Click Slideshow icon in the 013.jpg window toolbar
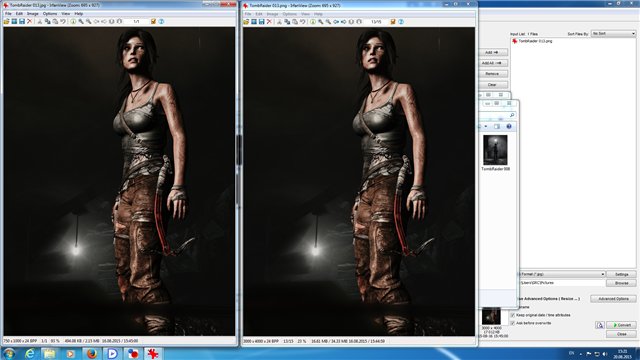 pos(14,21)
